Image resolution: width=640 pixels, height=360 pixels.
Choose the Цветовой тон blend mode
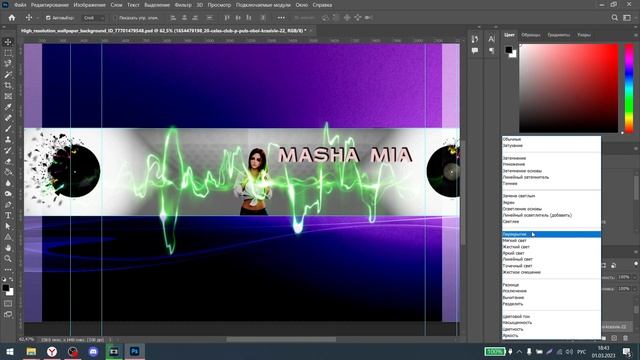point(551,316)
